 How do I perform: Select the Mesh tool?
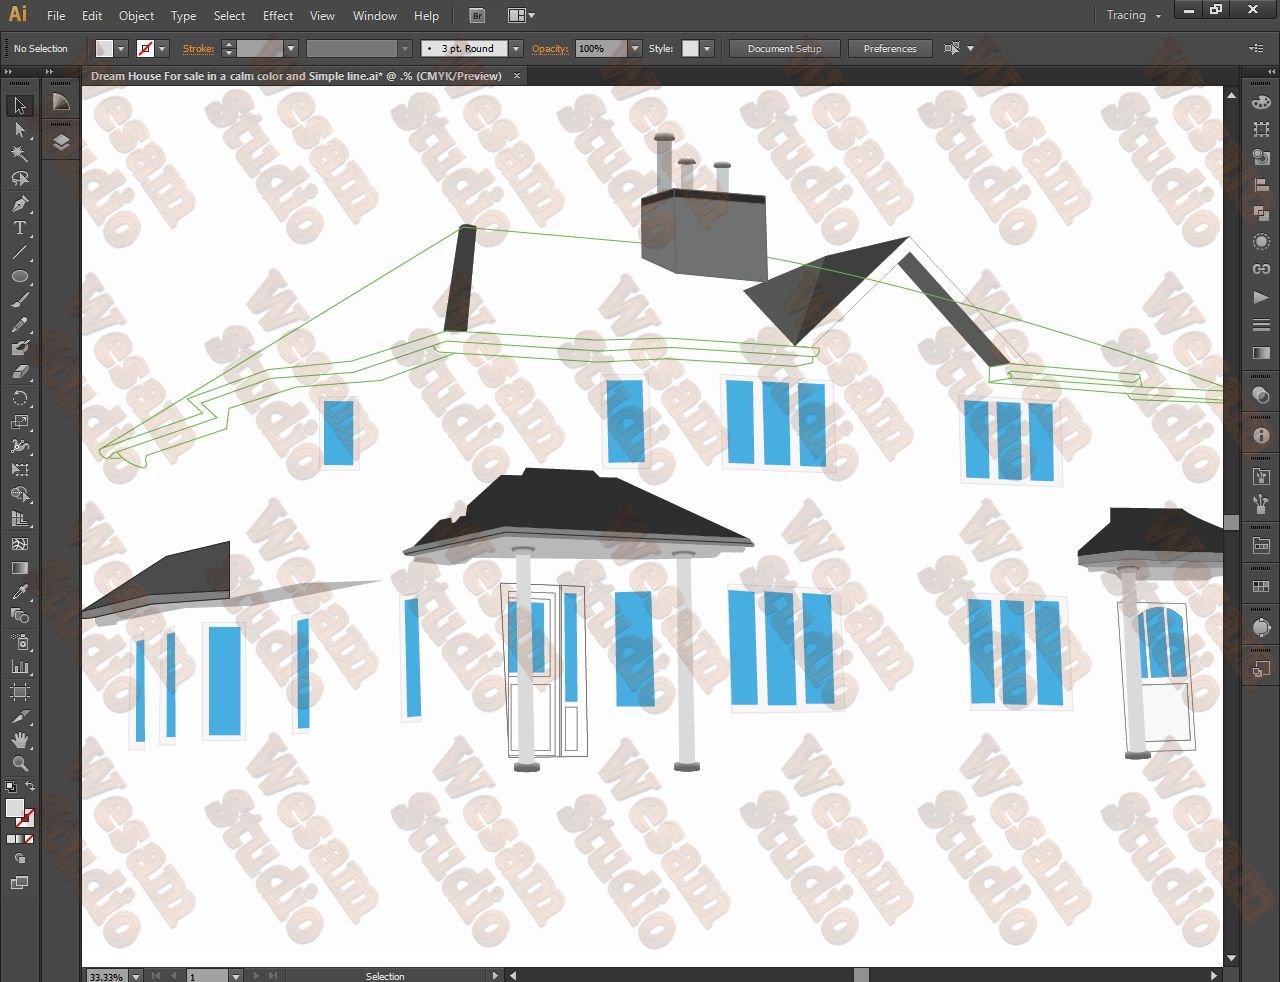pyautogui.click(x=20, y=544)
